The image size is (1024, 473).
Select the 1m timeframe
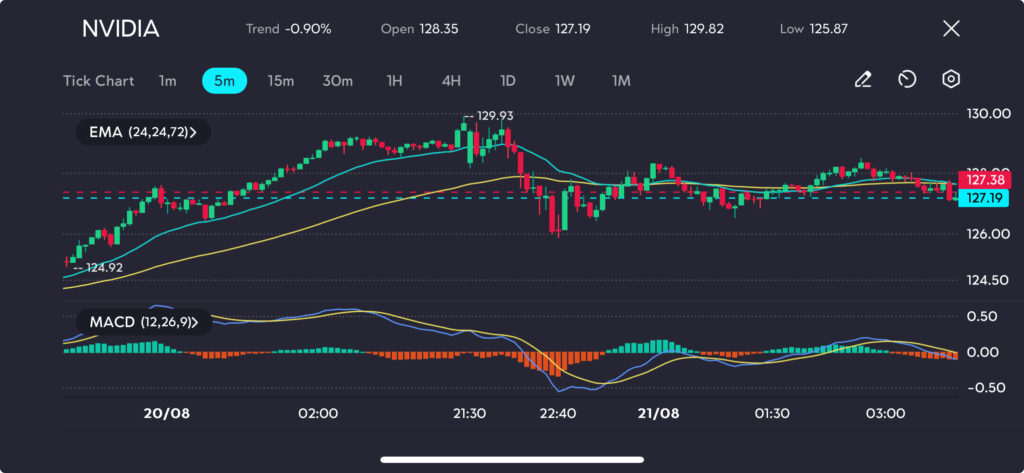point(167,81)
